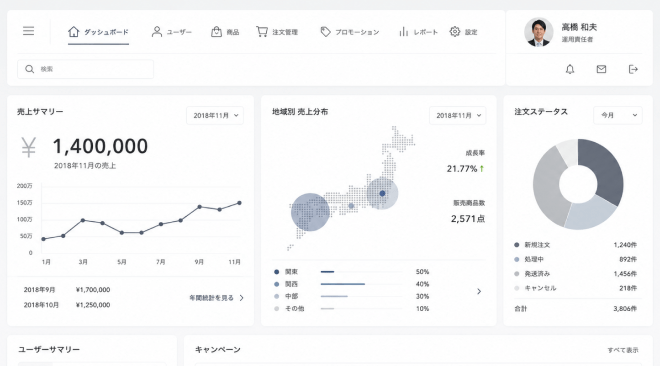The image size is (660, 366).
Task: Click the 関東 legend dot
Action: coord(277,272)
